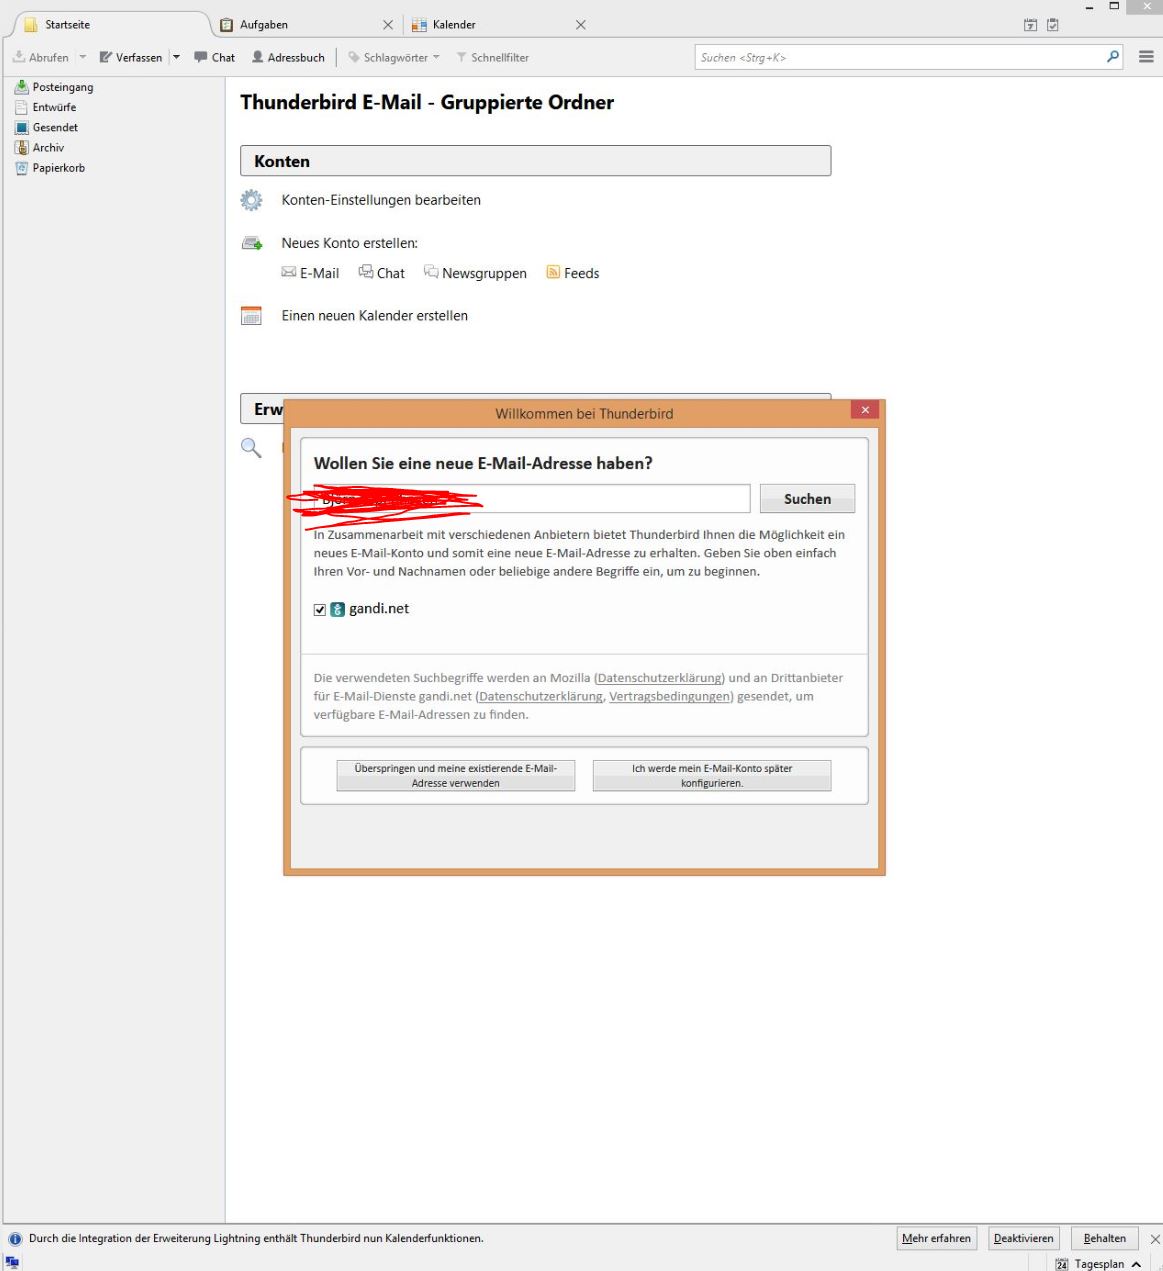The height and width of the screenshot is (1271, 1163).
Task: Click the name input field in dialog
Action: 532,498
